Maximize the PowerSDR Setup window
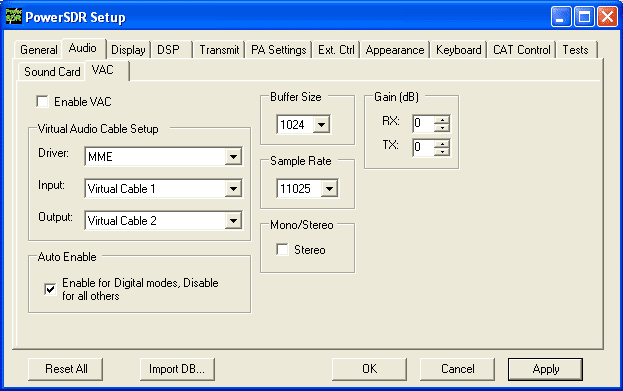Image resolution: width=623 pixels, height=391 pixels. (584, 17)
